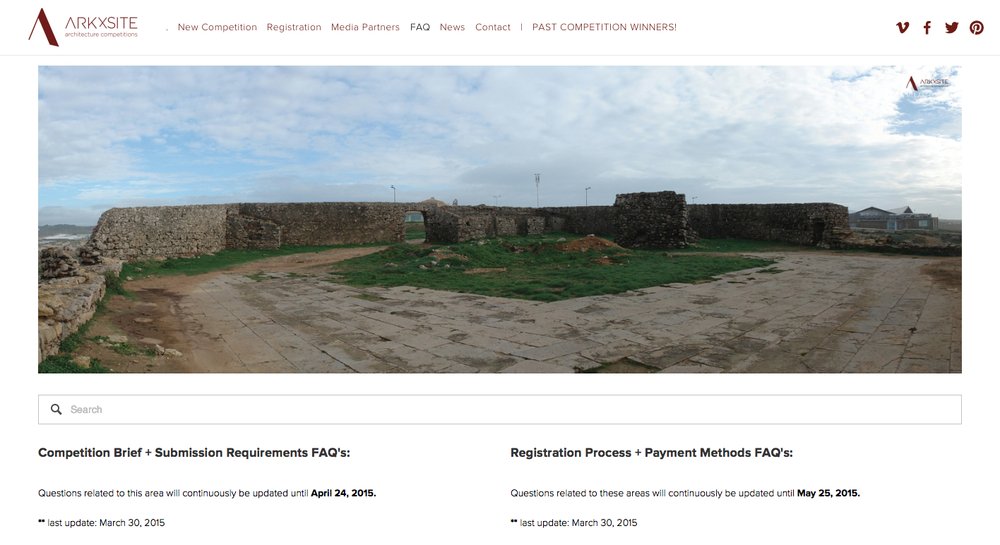View PAST COMPETITION WINNERS! link

point(604,27)
